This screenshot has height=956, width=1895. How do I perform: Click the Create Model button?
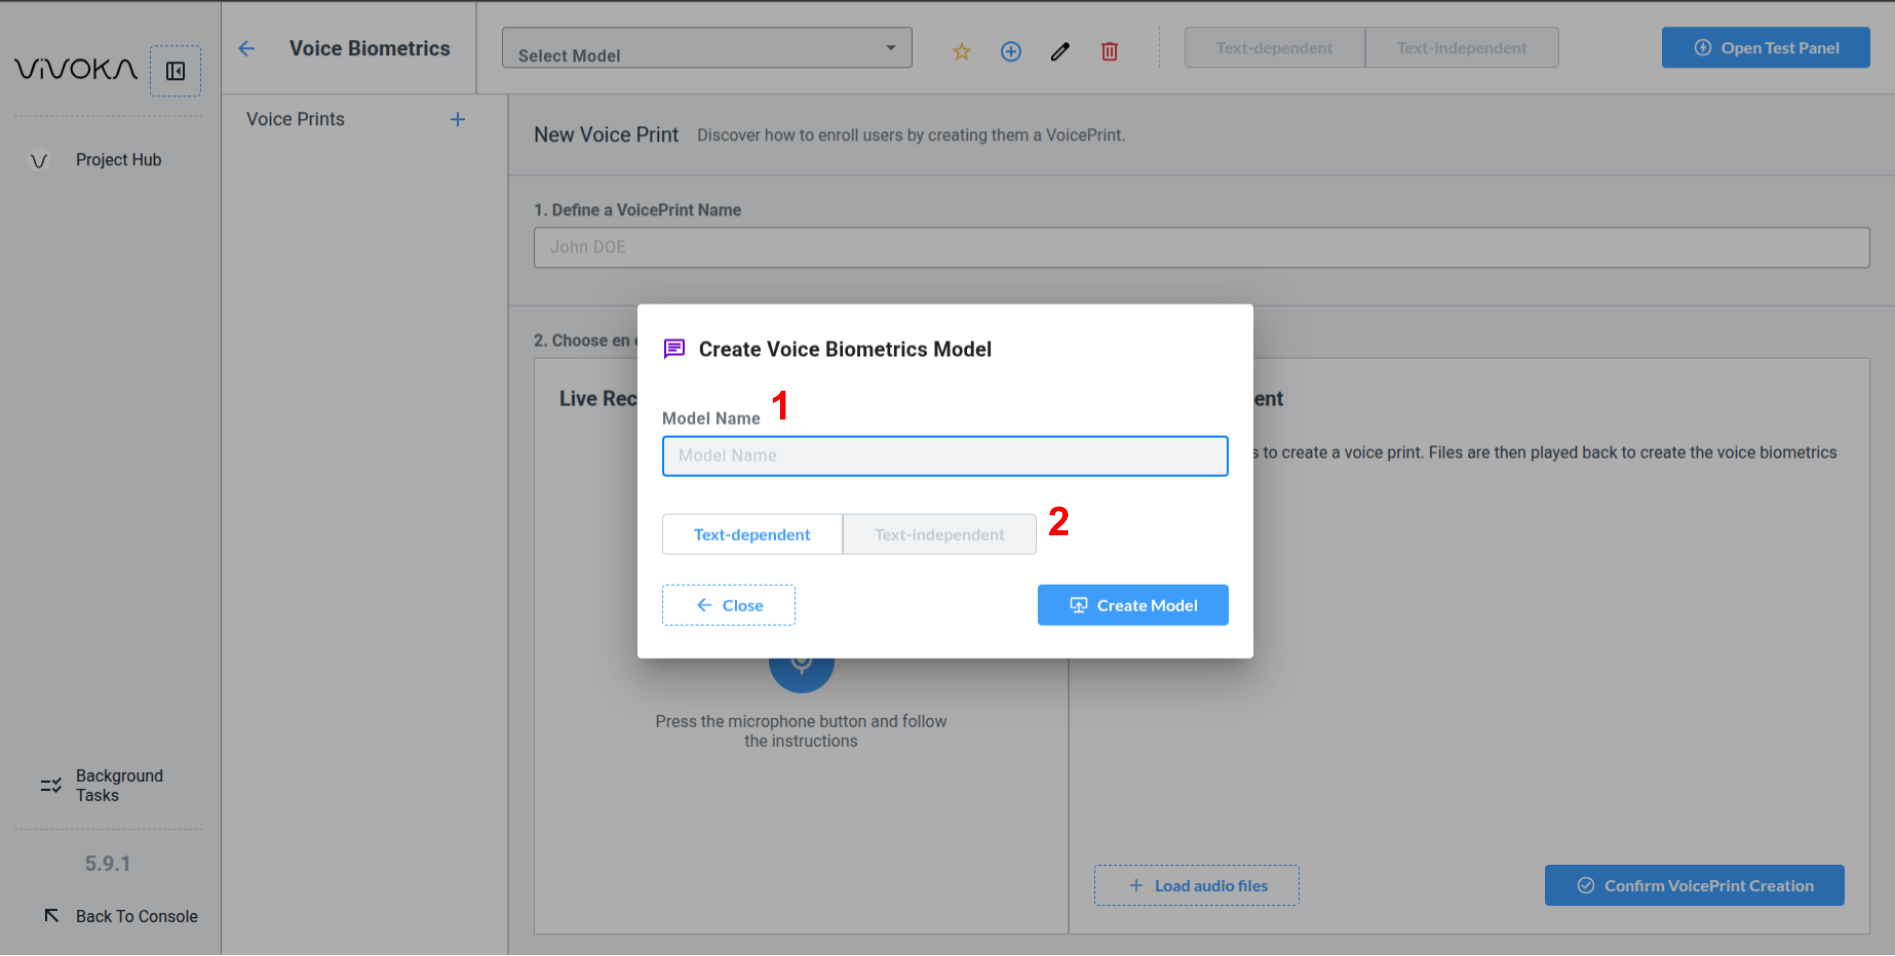point(1133,605)
